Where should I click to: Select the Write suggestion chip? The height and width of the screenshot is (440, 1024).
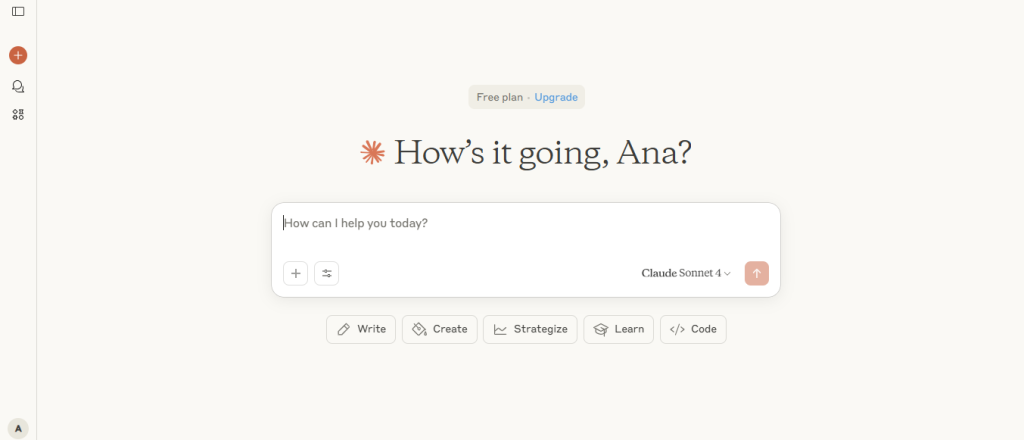(x=361, y=329)
